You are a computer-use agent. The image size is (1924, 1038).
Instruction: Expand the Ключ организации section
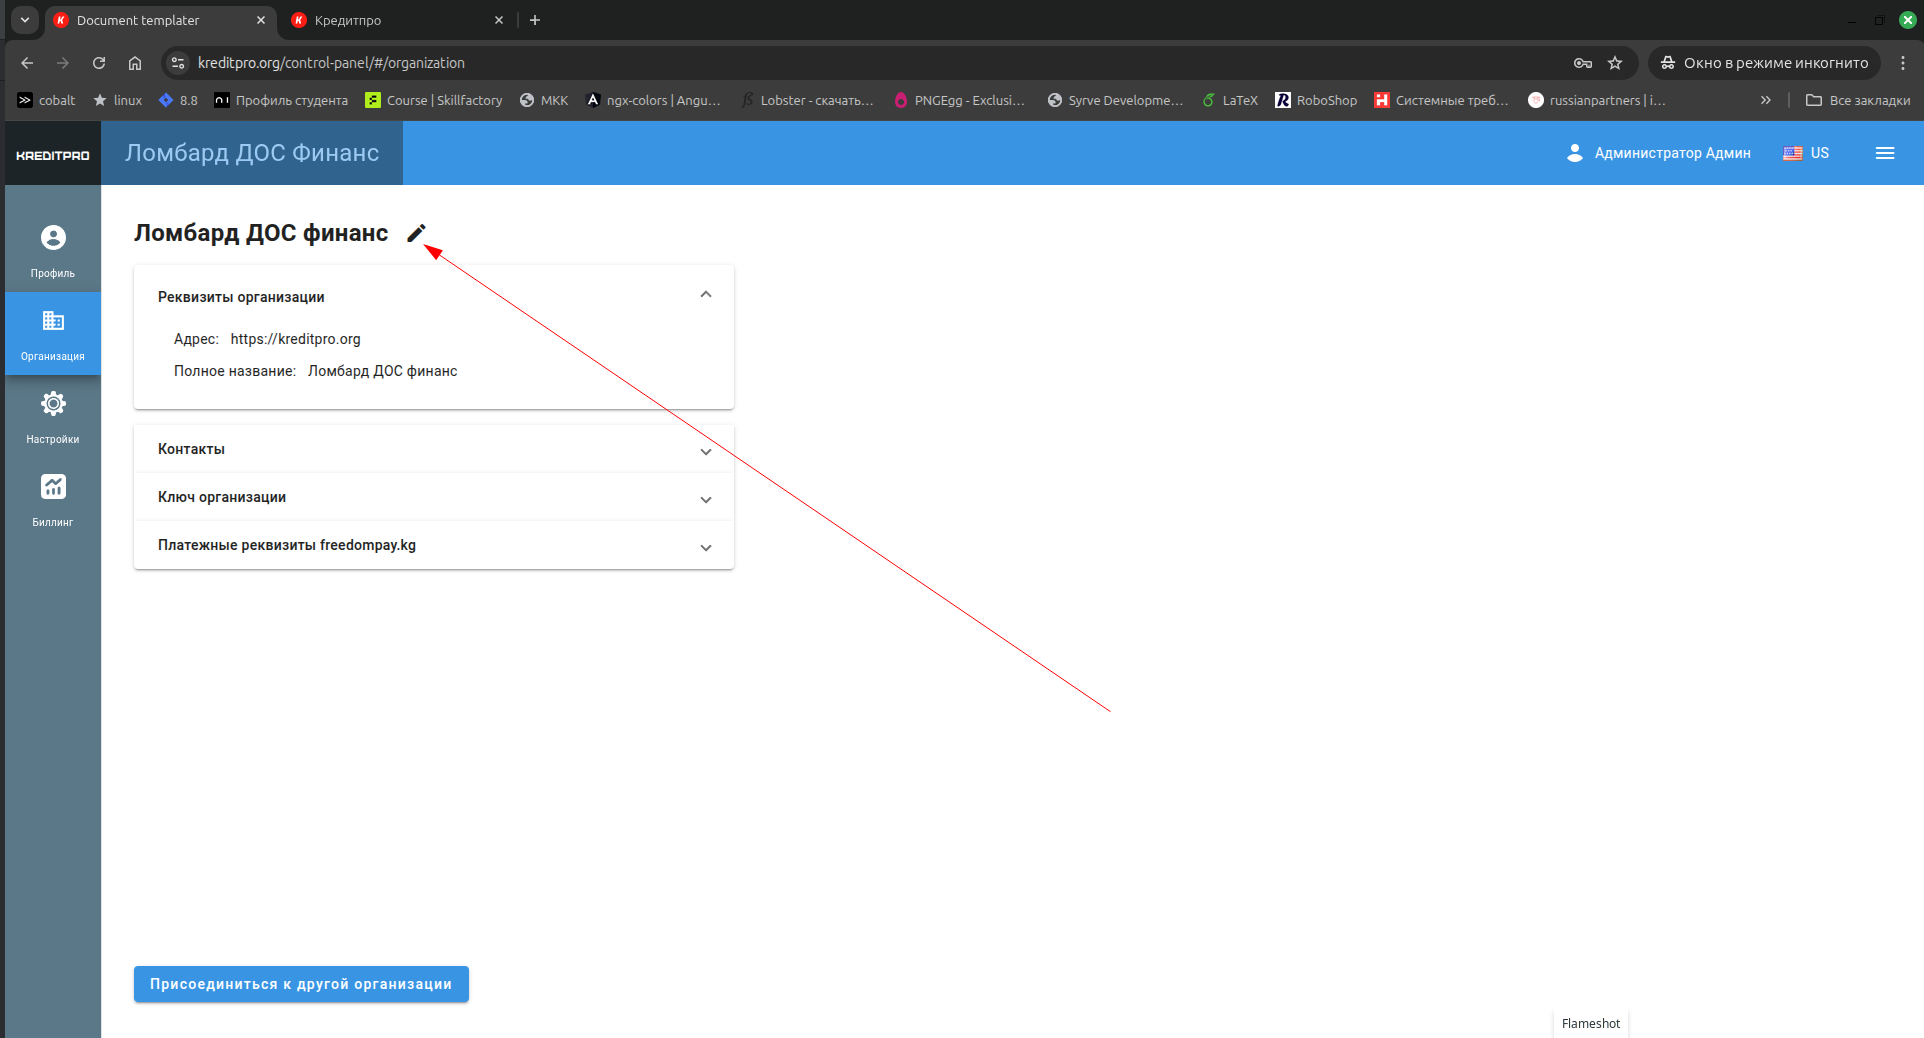coord(705,499)
